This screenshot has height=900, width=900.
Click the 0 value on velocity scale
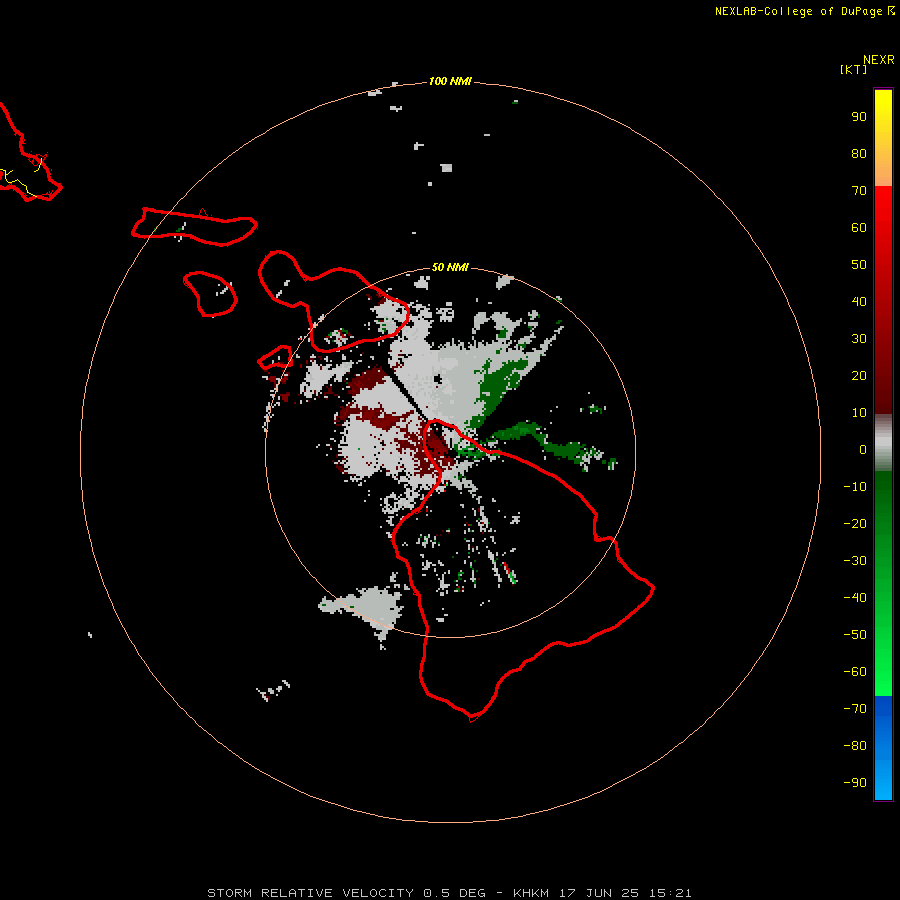tap(863, 449)
